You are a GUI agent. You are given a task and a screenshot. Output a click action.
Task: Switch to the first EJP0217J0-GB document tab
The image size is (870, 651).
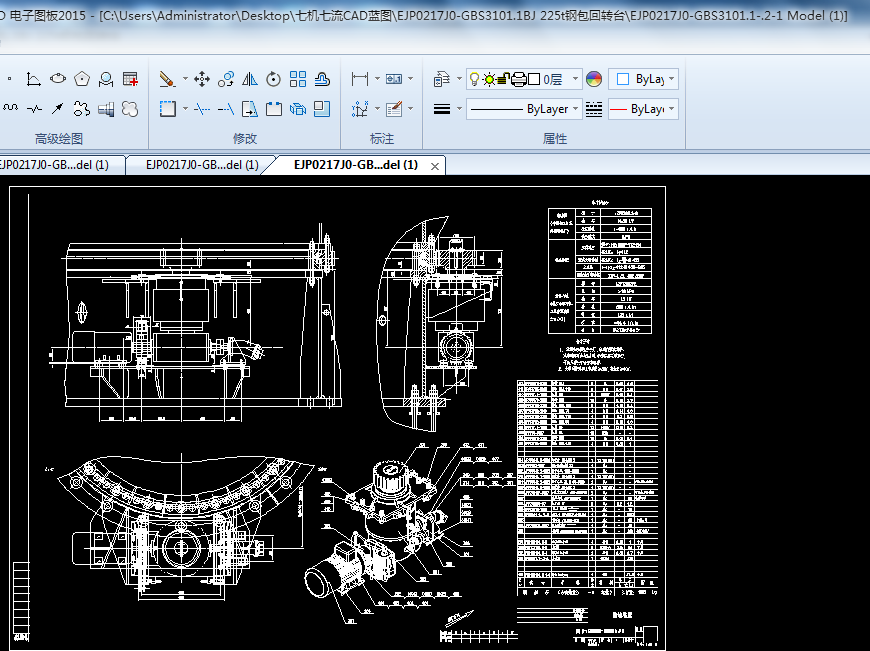pyautogui.click(x=55, y=165)
